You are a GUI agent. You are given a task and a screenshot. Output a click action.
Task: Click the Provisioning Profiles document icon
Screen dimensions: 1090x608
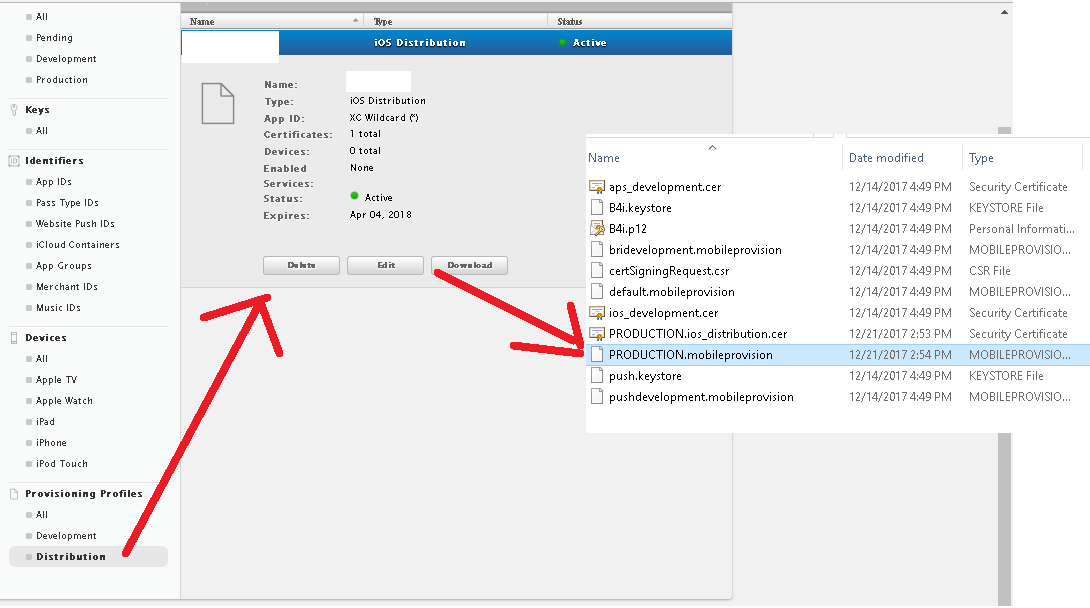[14, 494]
